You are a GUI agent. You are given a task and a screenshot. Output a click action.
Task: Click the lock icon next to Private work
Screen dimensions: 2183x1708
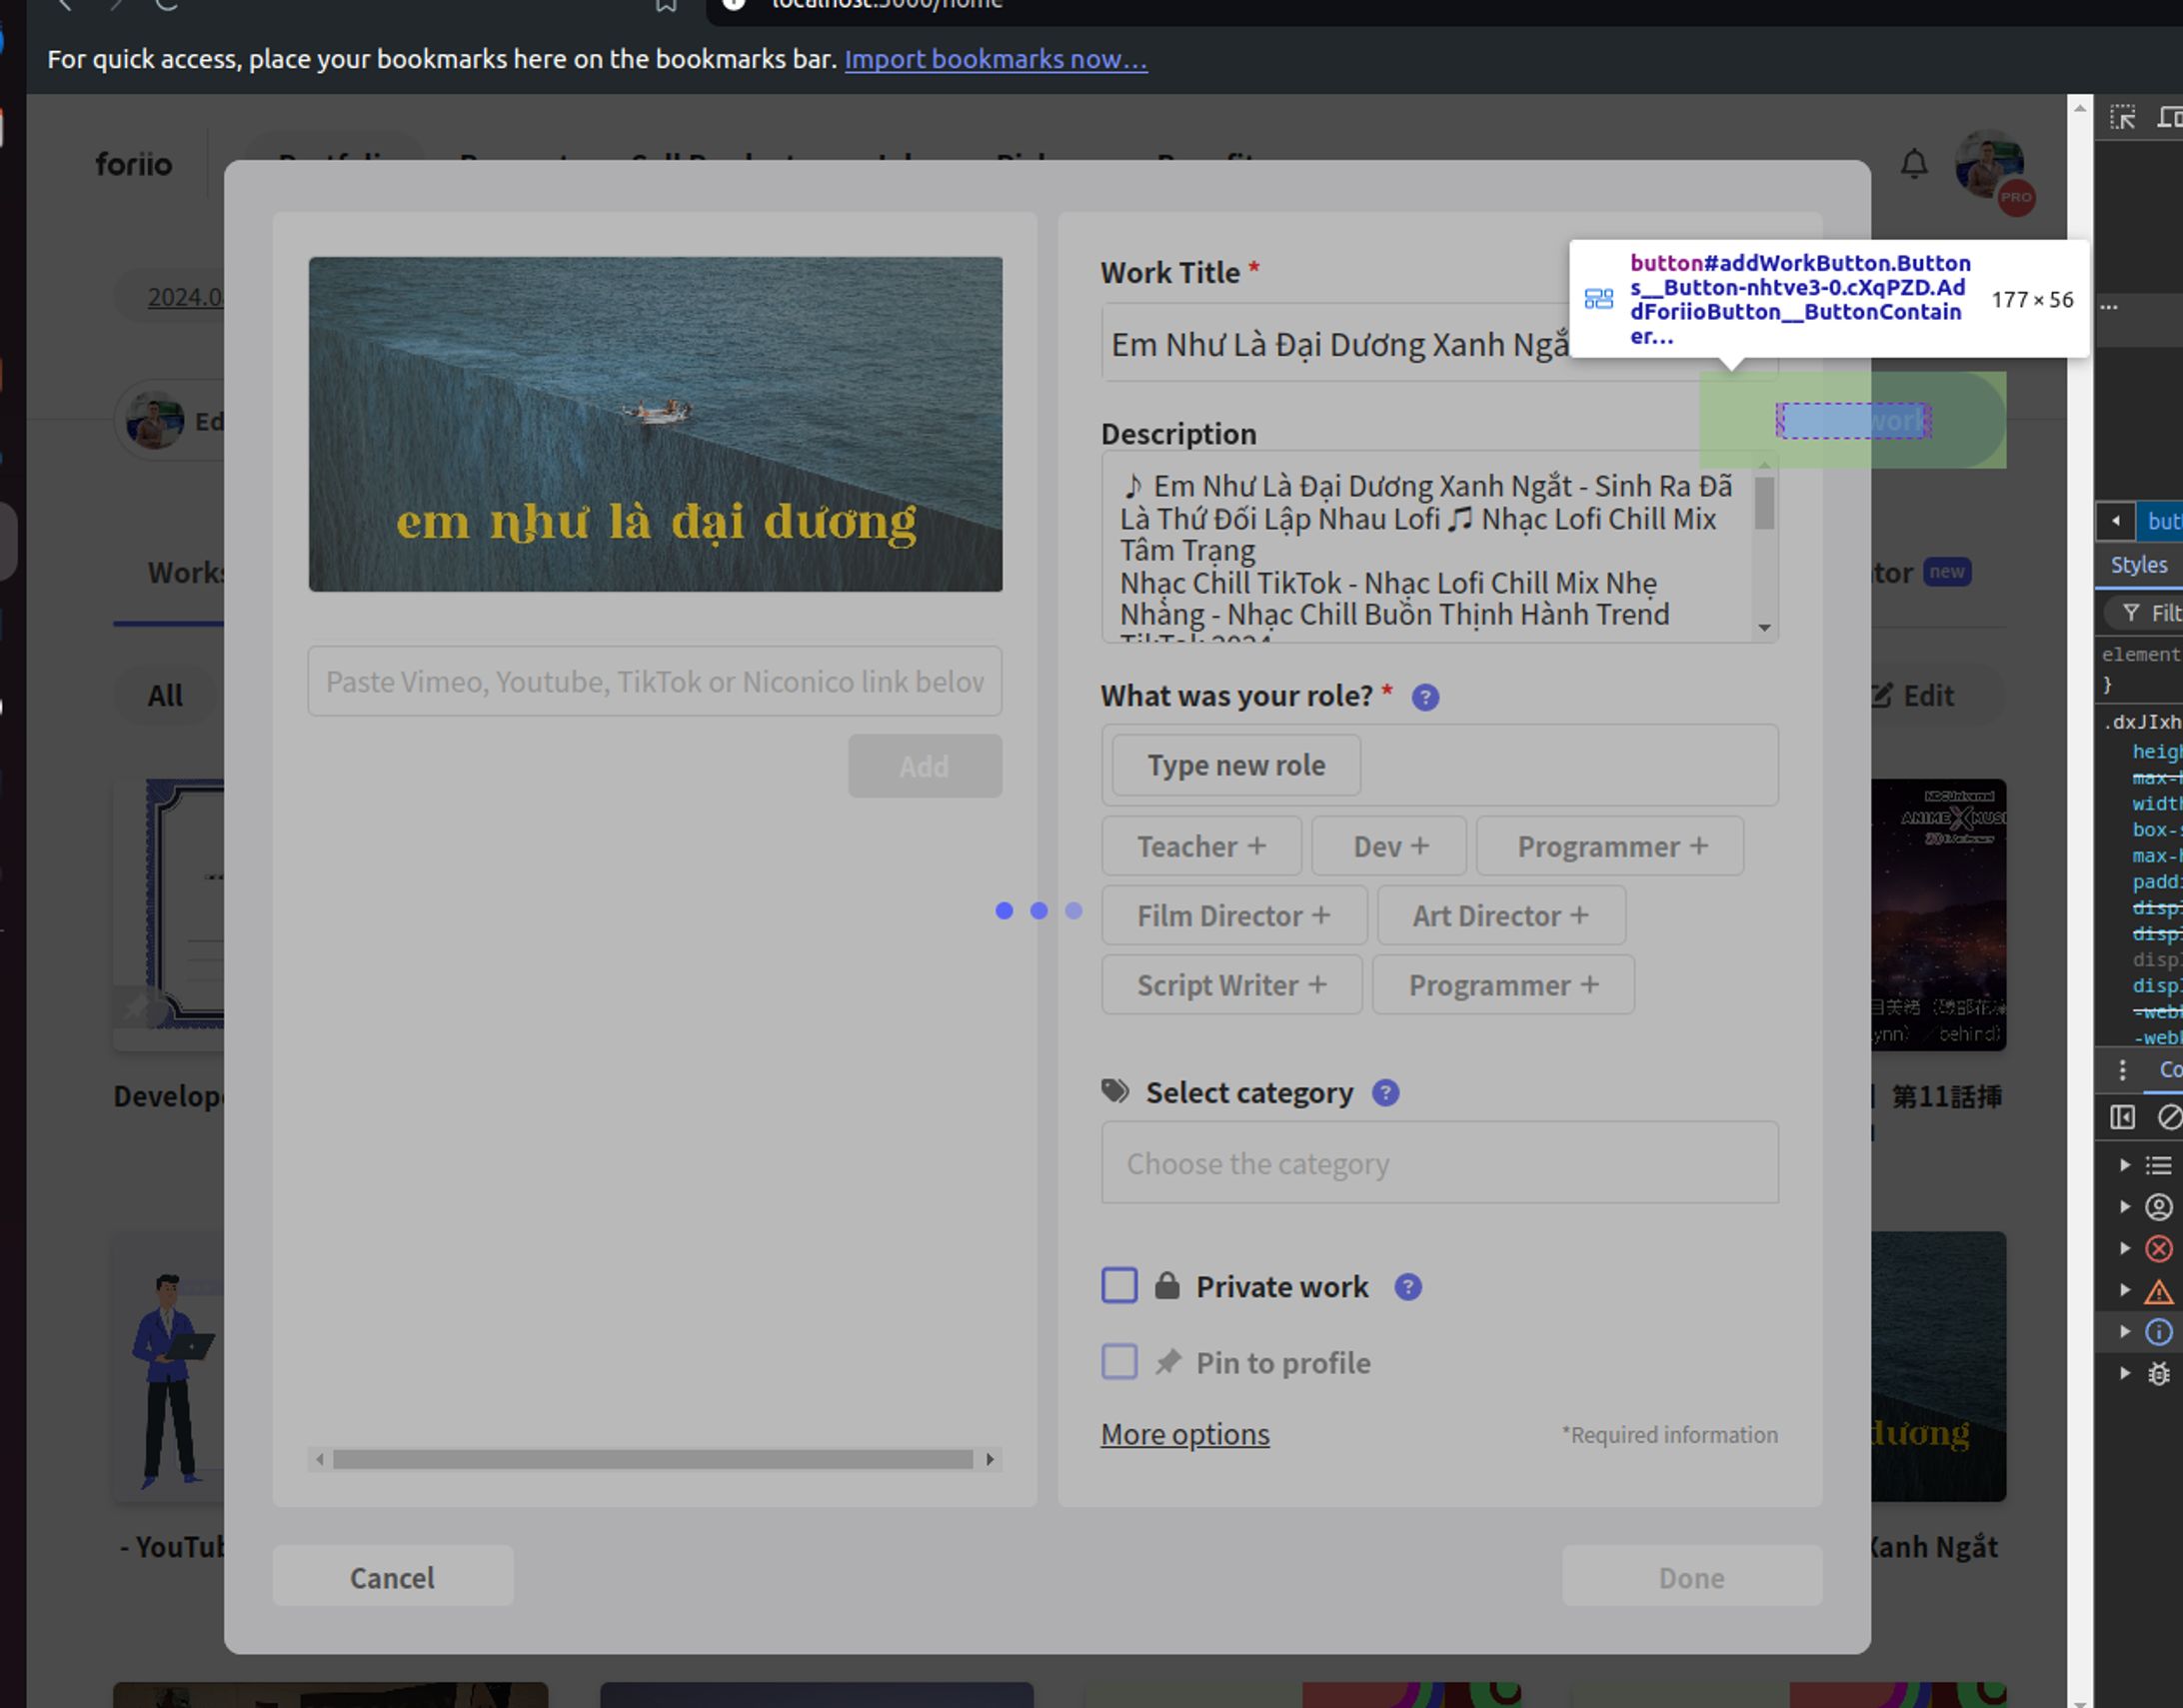click(x=1167, y=1285)
